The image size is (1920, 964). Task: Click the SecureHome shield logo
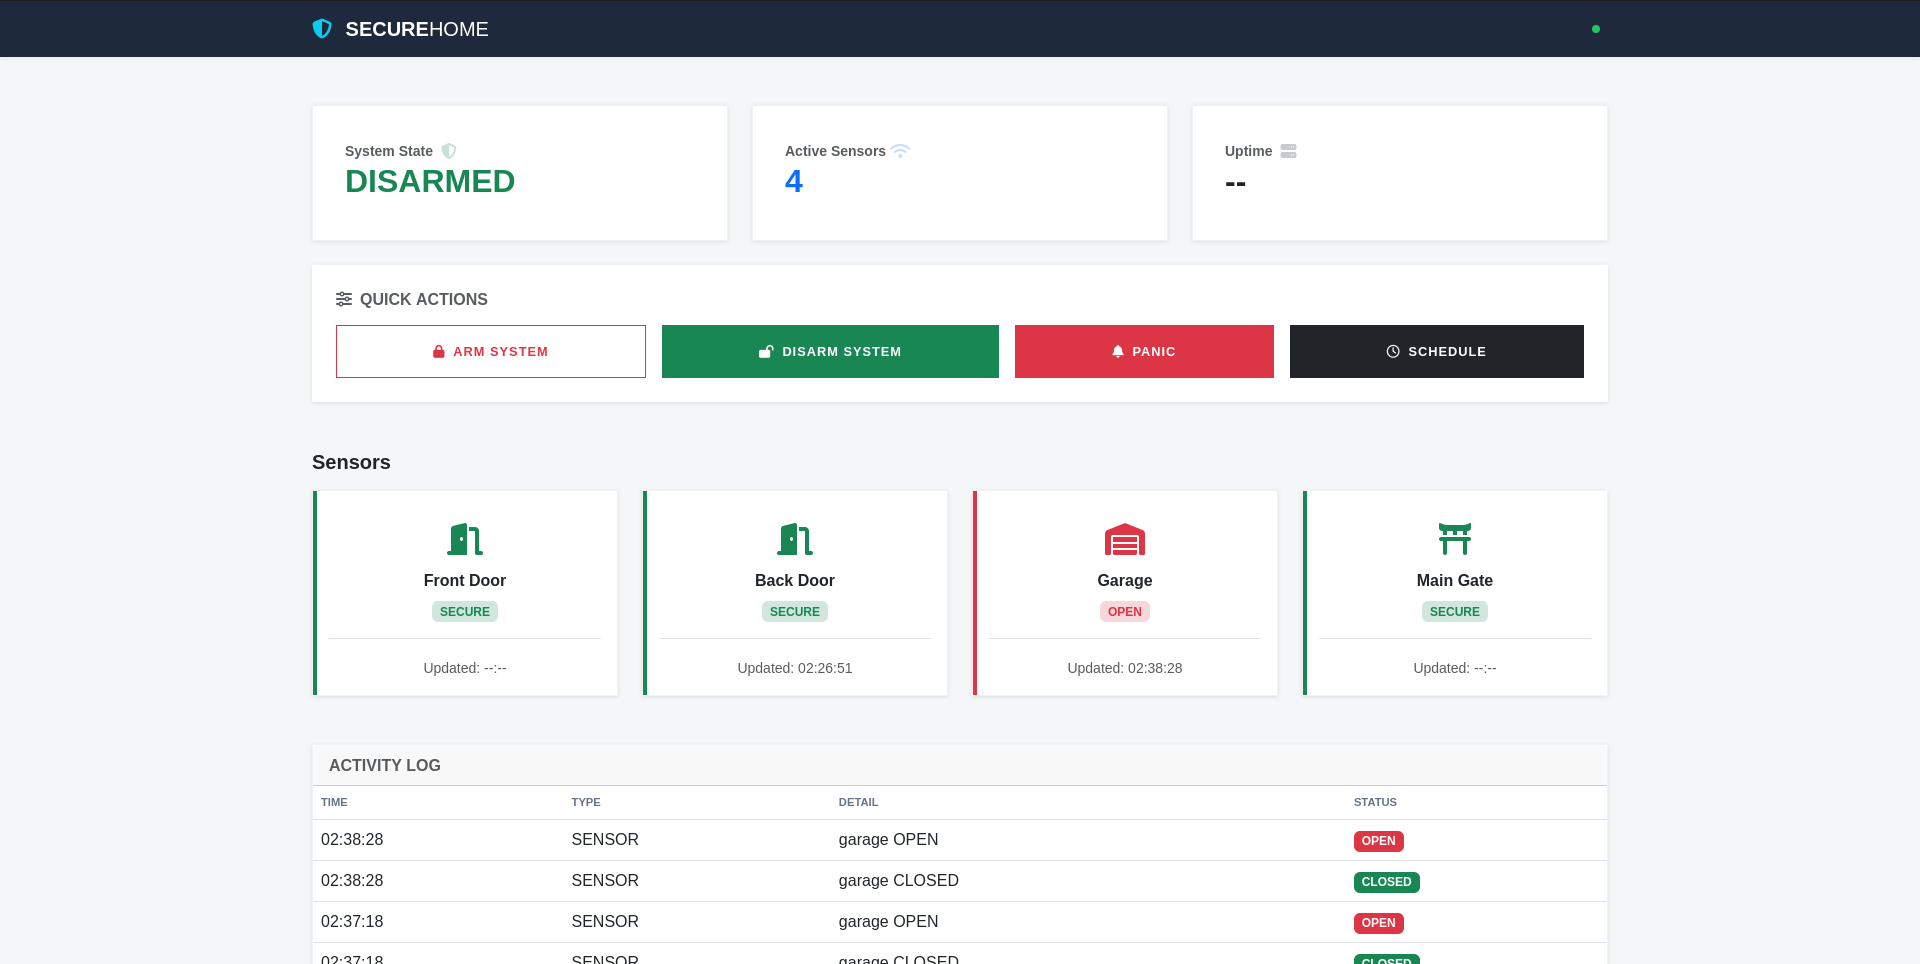point(322,28)
